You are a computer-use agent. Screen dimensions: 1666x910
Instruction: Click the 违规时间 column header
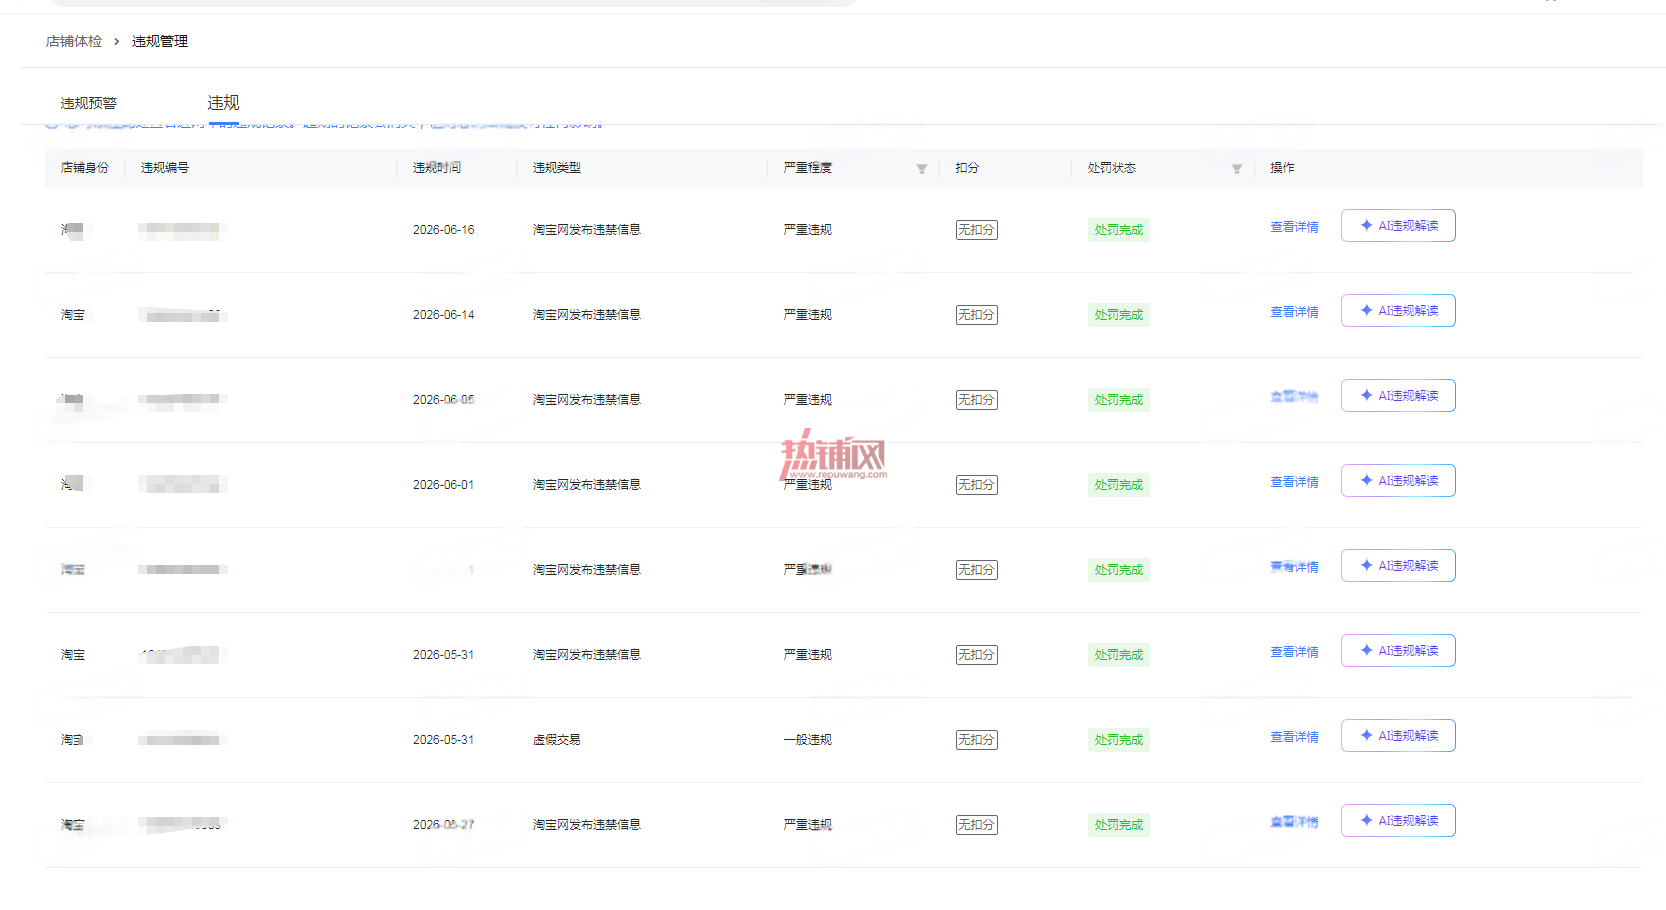[437, 168]
